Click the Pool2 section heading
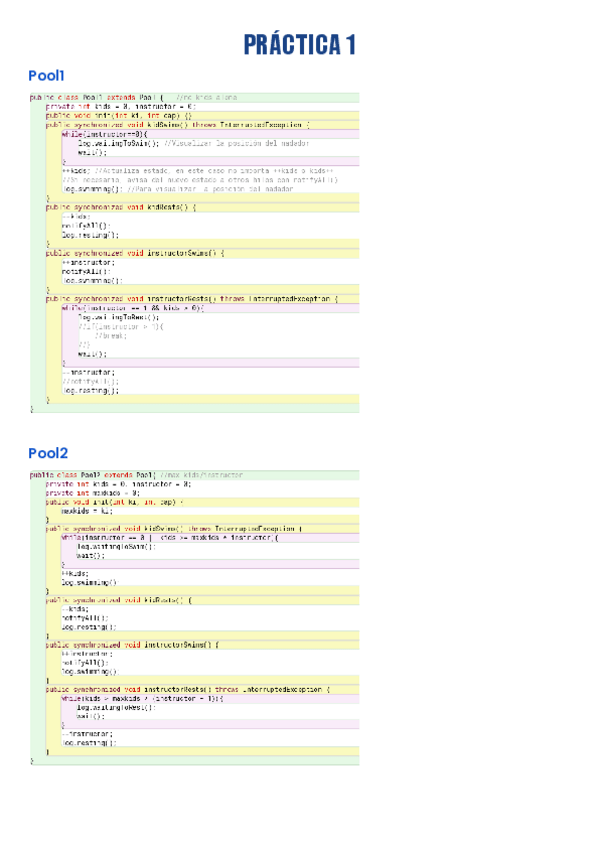600x848 pixels. pos(48,453)
